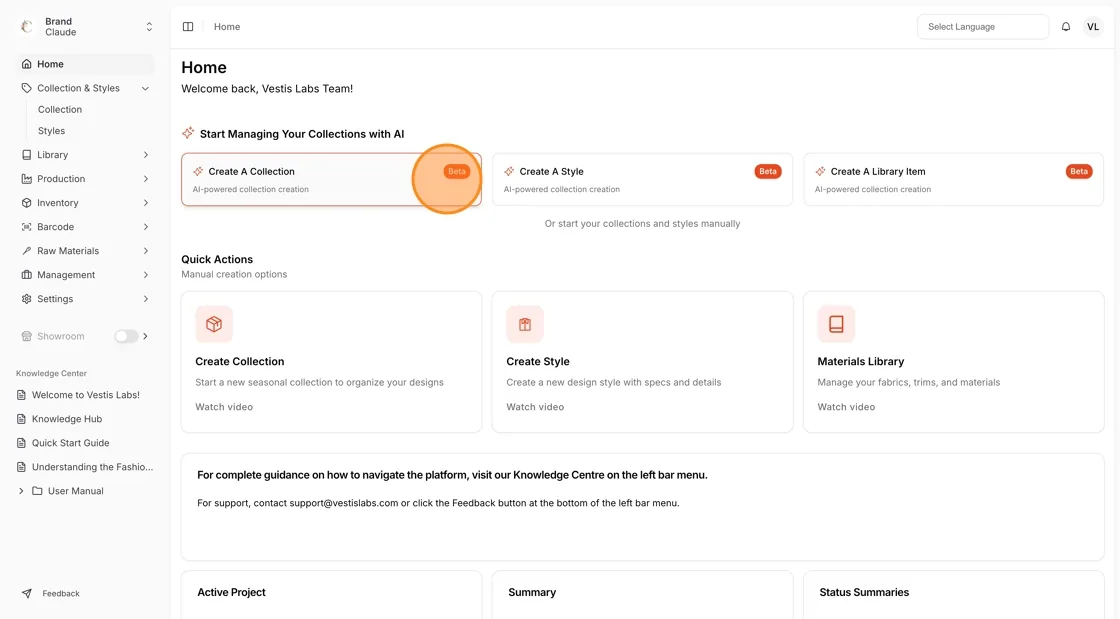The height and width of the screenshot is (619, 1120).
Task: Click the Raw Materials tool icon
Action: coord(26,251)
